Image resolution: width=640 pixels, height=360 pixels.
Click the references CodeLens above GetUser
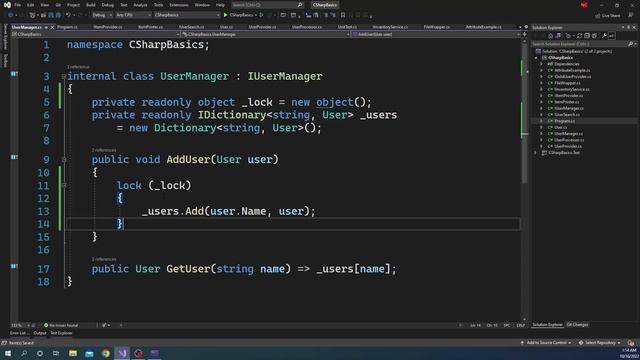[104, 259]
